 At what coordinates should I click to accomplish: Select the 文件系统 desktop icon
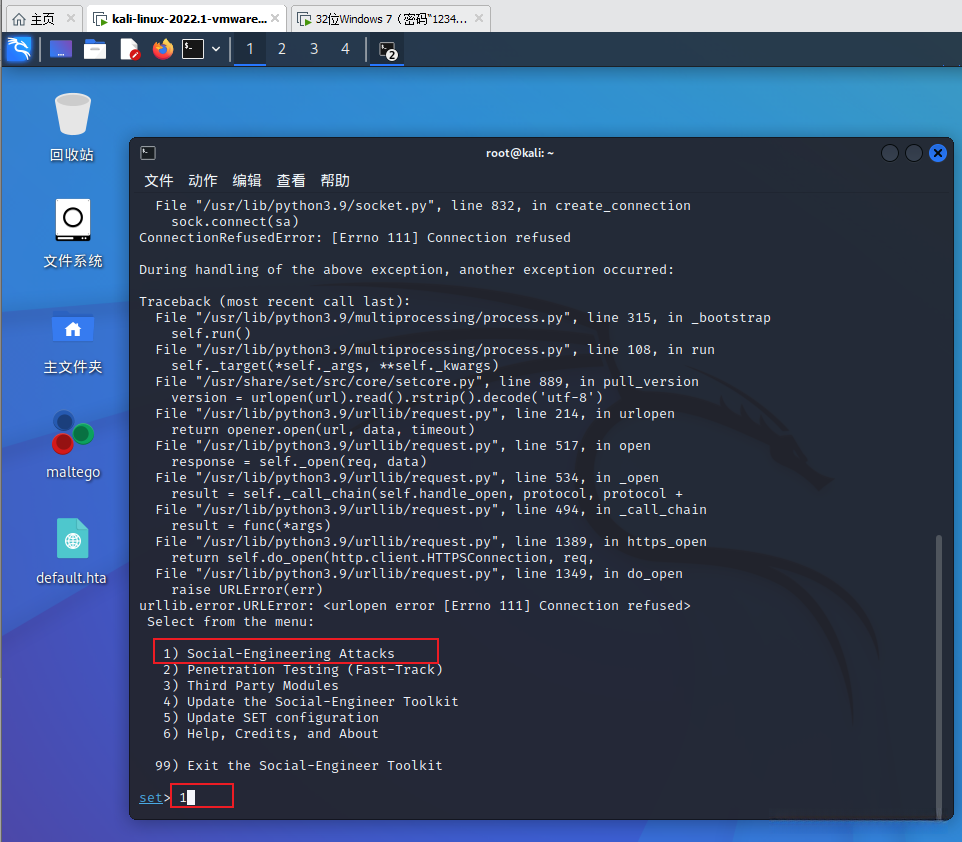tap(72, 234)
